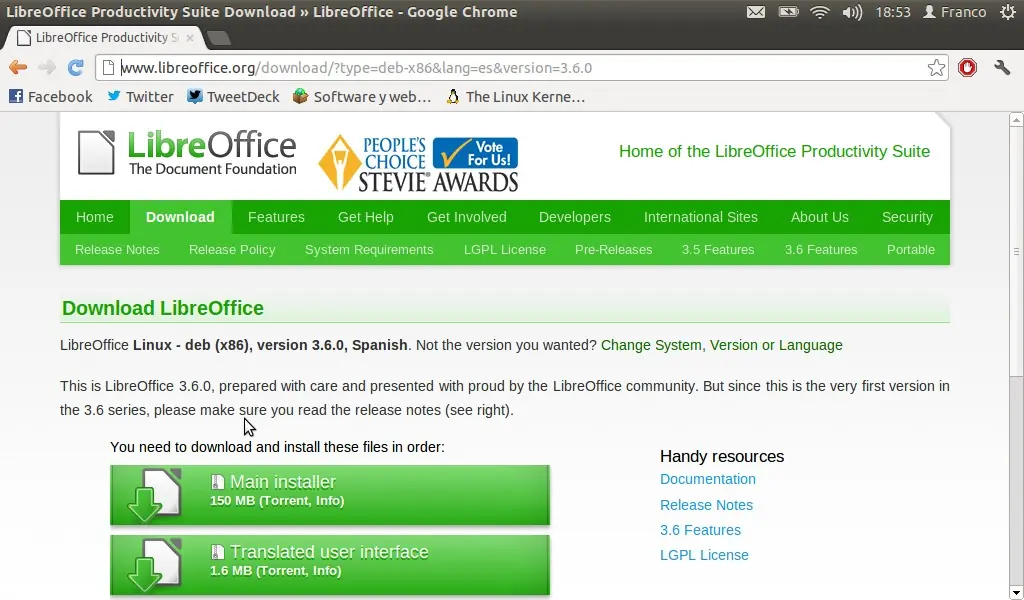1024x600 pixels.
Task: Reload the page with the refresh icon
Action: (76, 67)
